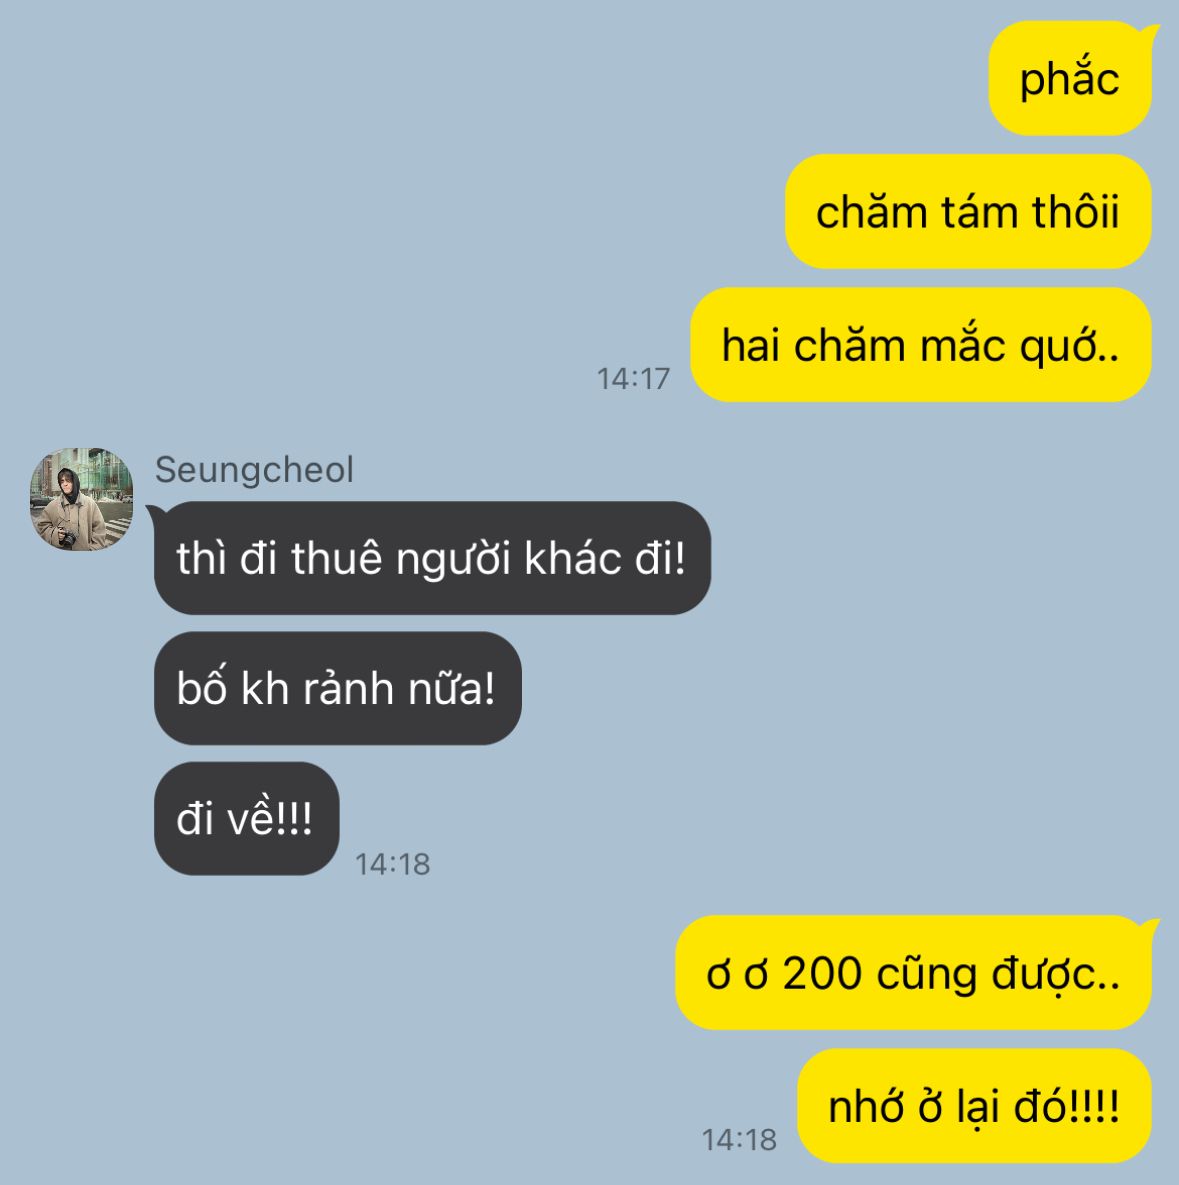Click the number 200 in yellow message
1179x1185 pixels.
point(822,973)
